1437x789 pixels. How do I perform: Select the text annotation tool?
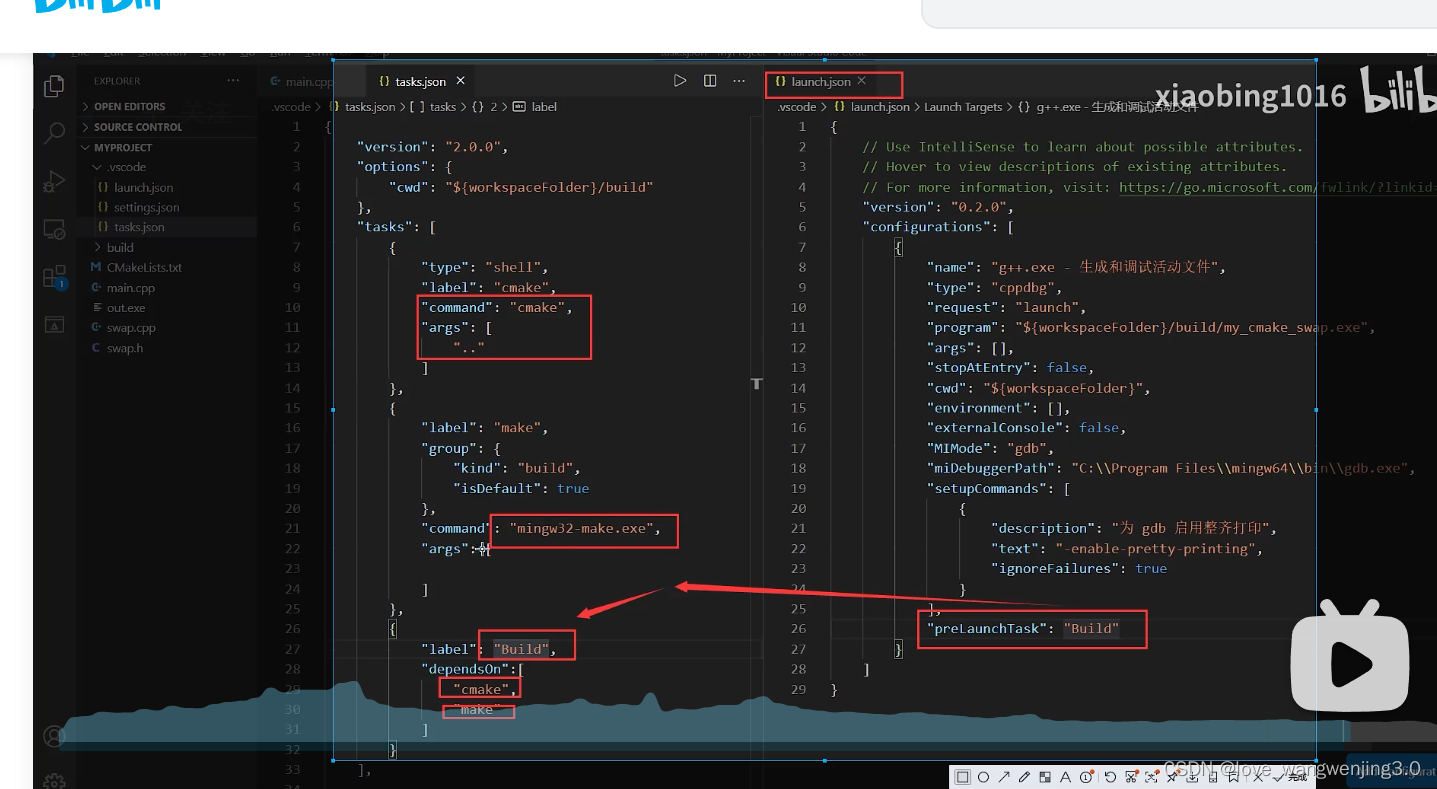point(1066,777)
